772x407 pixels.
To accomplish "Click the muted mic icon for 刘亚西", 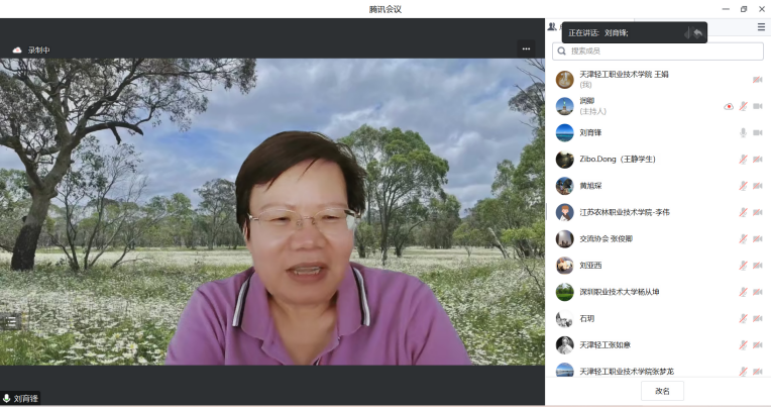I will click(743, 266).
